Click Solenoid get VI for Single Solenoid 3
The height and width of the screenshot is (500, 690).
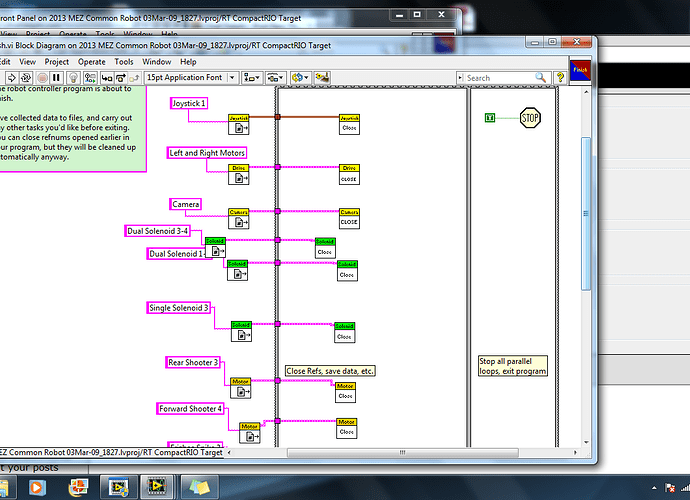242,331
